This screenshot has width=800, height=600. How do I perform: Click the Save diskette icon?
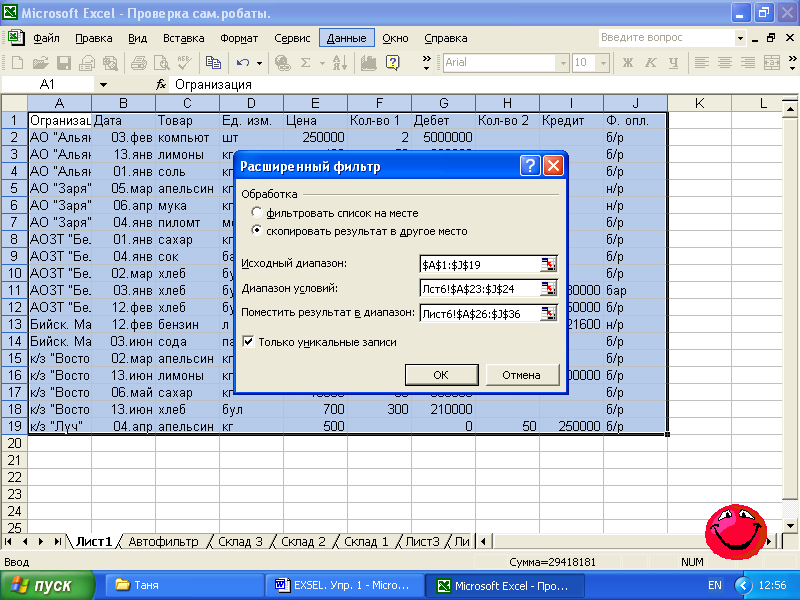tap(64, 62)
